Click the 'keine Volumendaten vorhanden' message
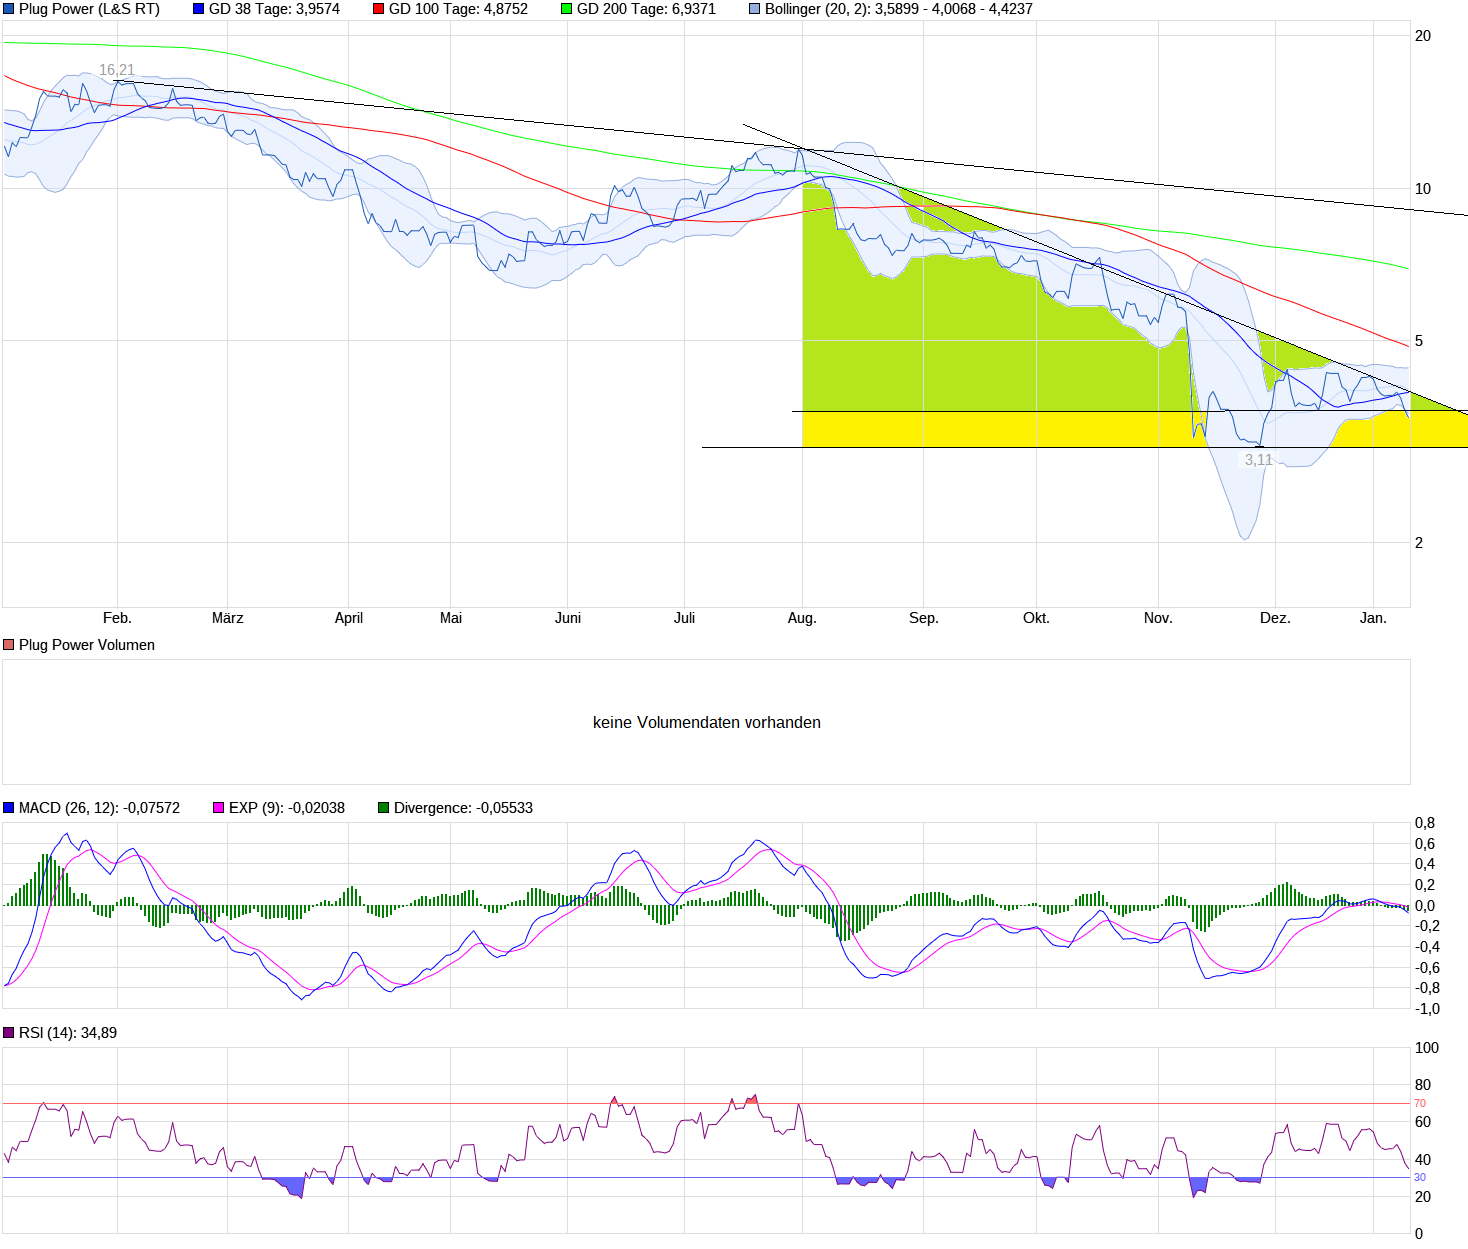This screenshot has width=1468, height=1249. (x=707, y=722)
